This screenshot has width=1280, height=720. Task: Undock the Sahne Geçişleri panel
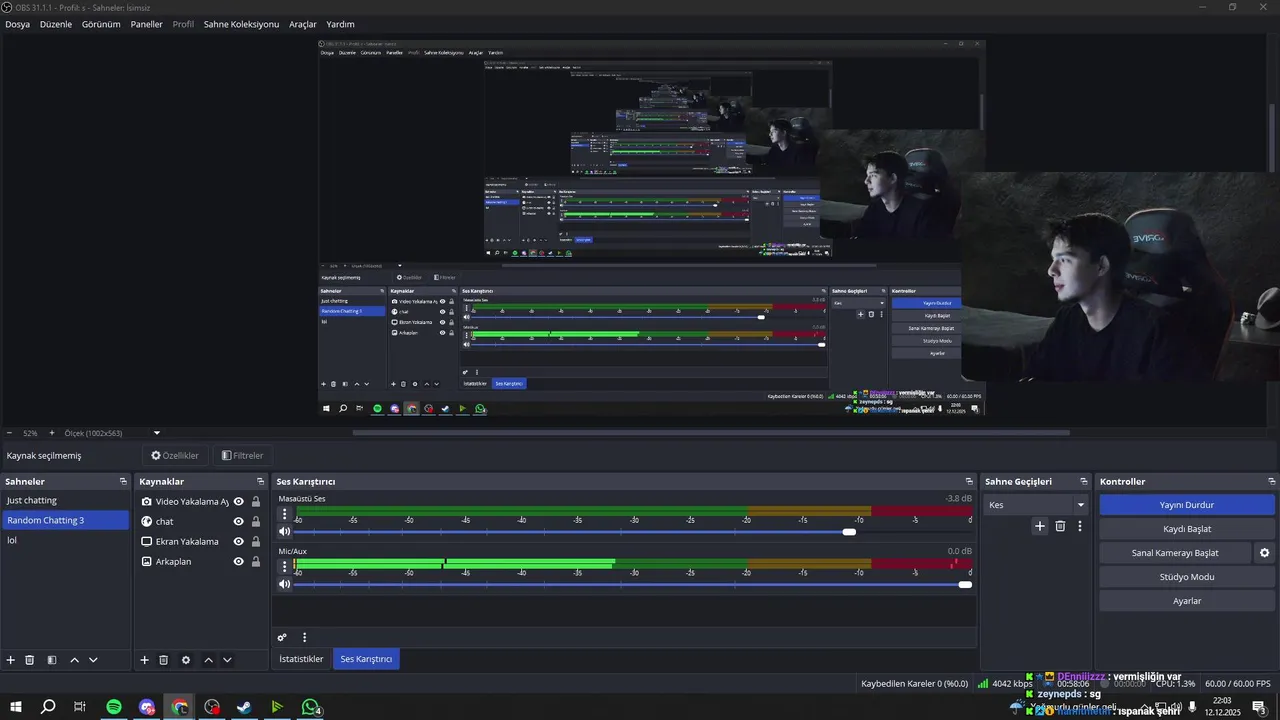point(1083,482)
